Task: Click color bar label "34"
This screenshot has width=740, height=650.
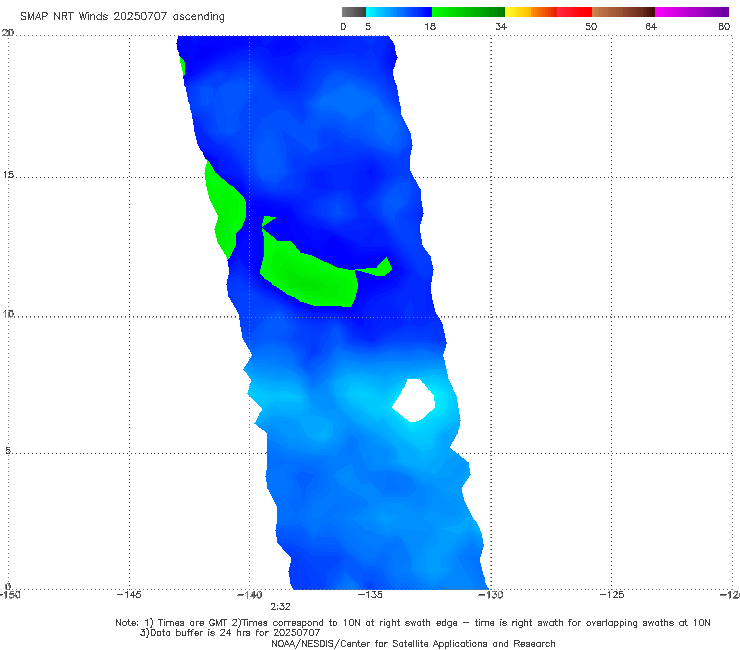Action: (x=501, y=26)
